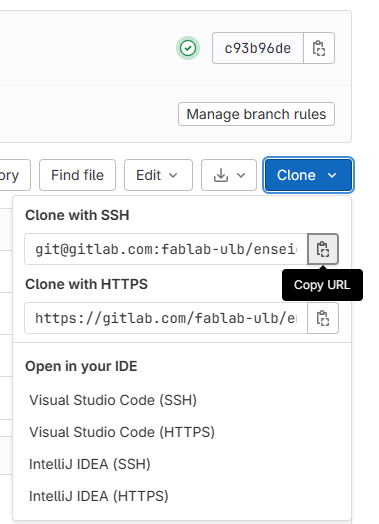Click the Clone with SSH heading
Image resolution: width=379 pixels, height=524 pixels.
click(77, 215)
